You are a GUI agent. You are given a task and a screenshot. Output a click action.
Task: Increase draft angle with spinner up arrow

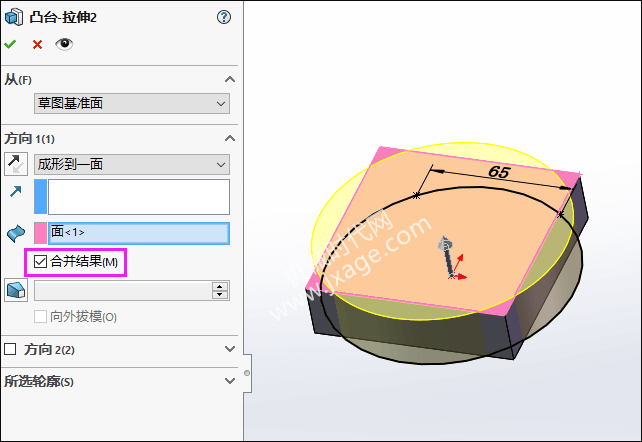(220, 286)
